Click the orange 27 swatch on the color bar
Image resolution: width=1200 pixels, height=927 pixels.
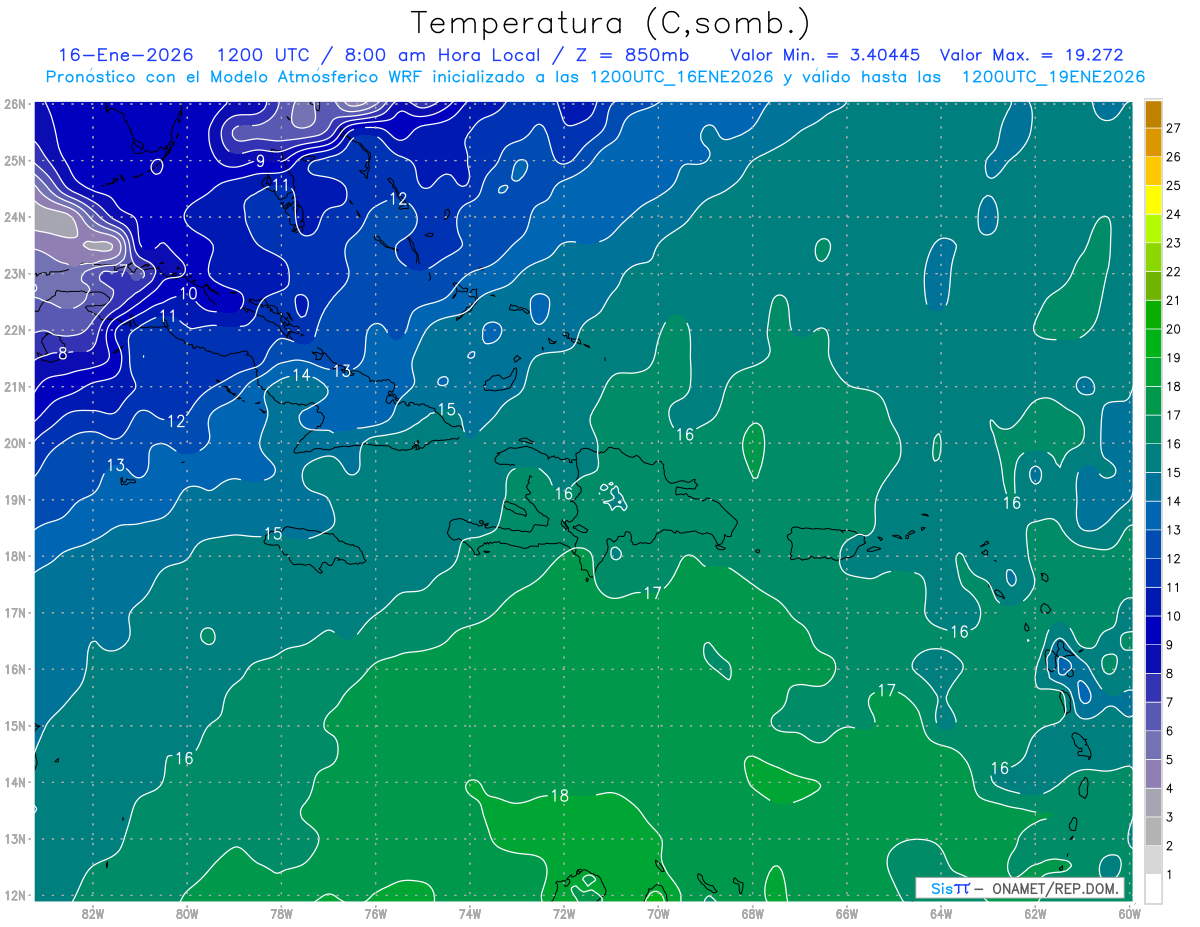[x=1153, y=115]
